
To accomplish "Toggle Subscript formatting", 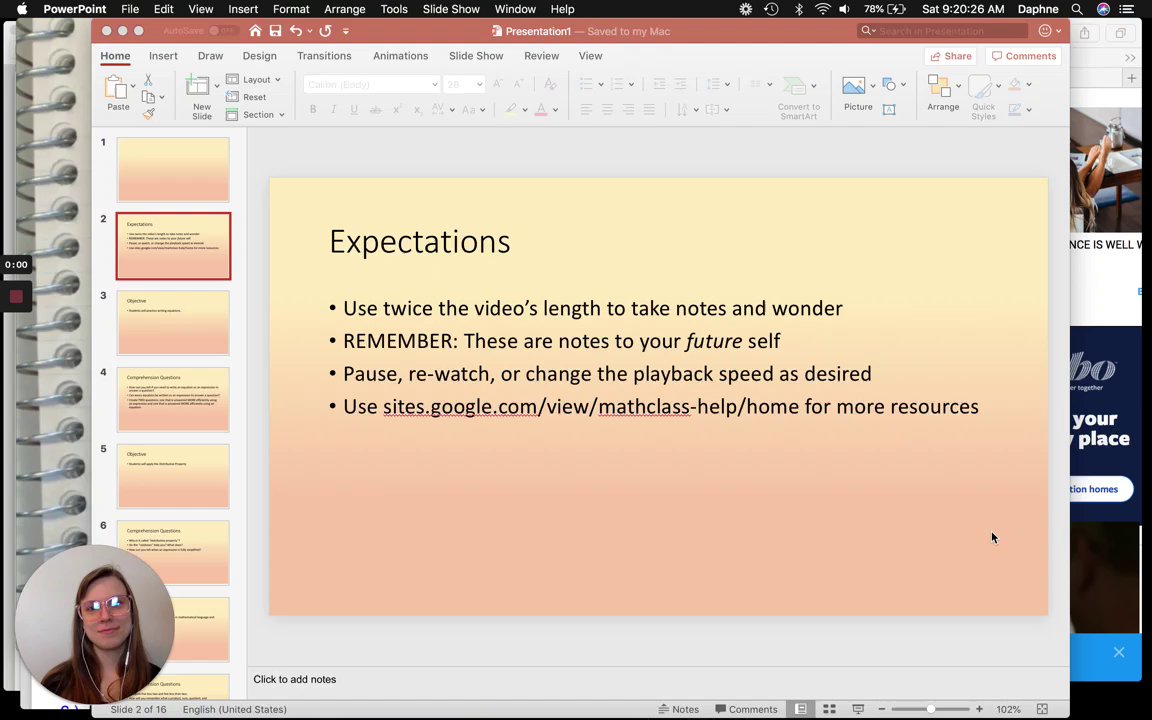I will pyautogui.click(x=417, y=109).
